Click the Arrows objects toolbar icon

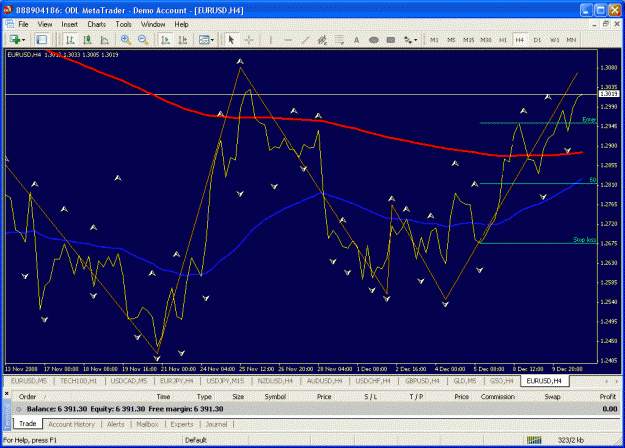click(x=408, y=40)
